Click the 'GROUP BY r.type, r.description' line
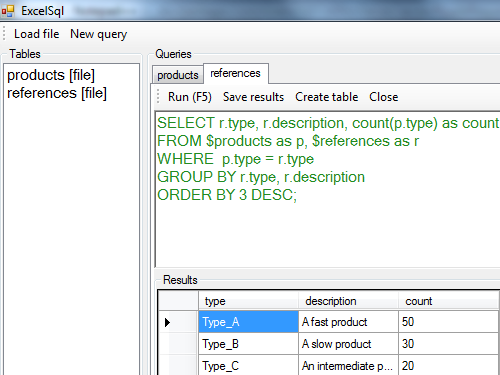 pyautogui.click(x=261, y=177)
